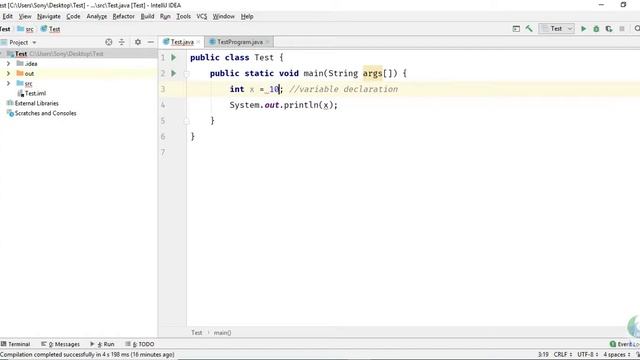Open the Navigate menu

click(49, 16)
